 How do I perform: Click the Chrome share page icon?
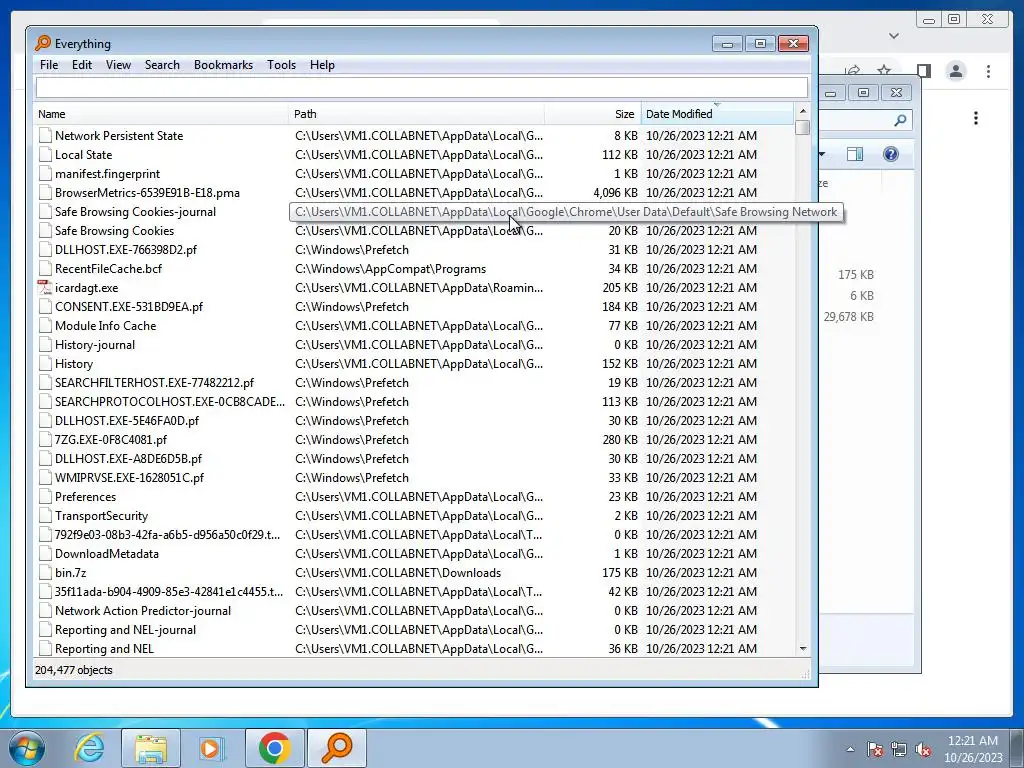coord(852,70)
